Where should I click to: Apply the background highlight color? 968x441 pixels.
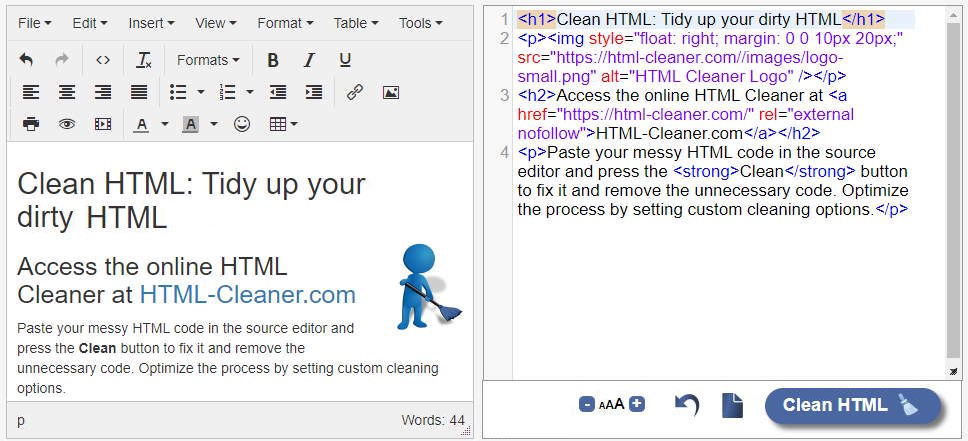(x=191, y=124)
